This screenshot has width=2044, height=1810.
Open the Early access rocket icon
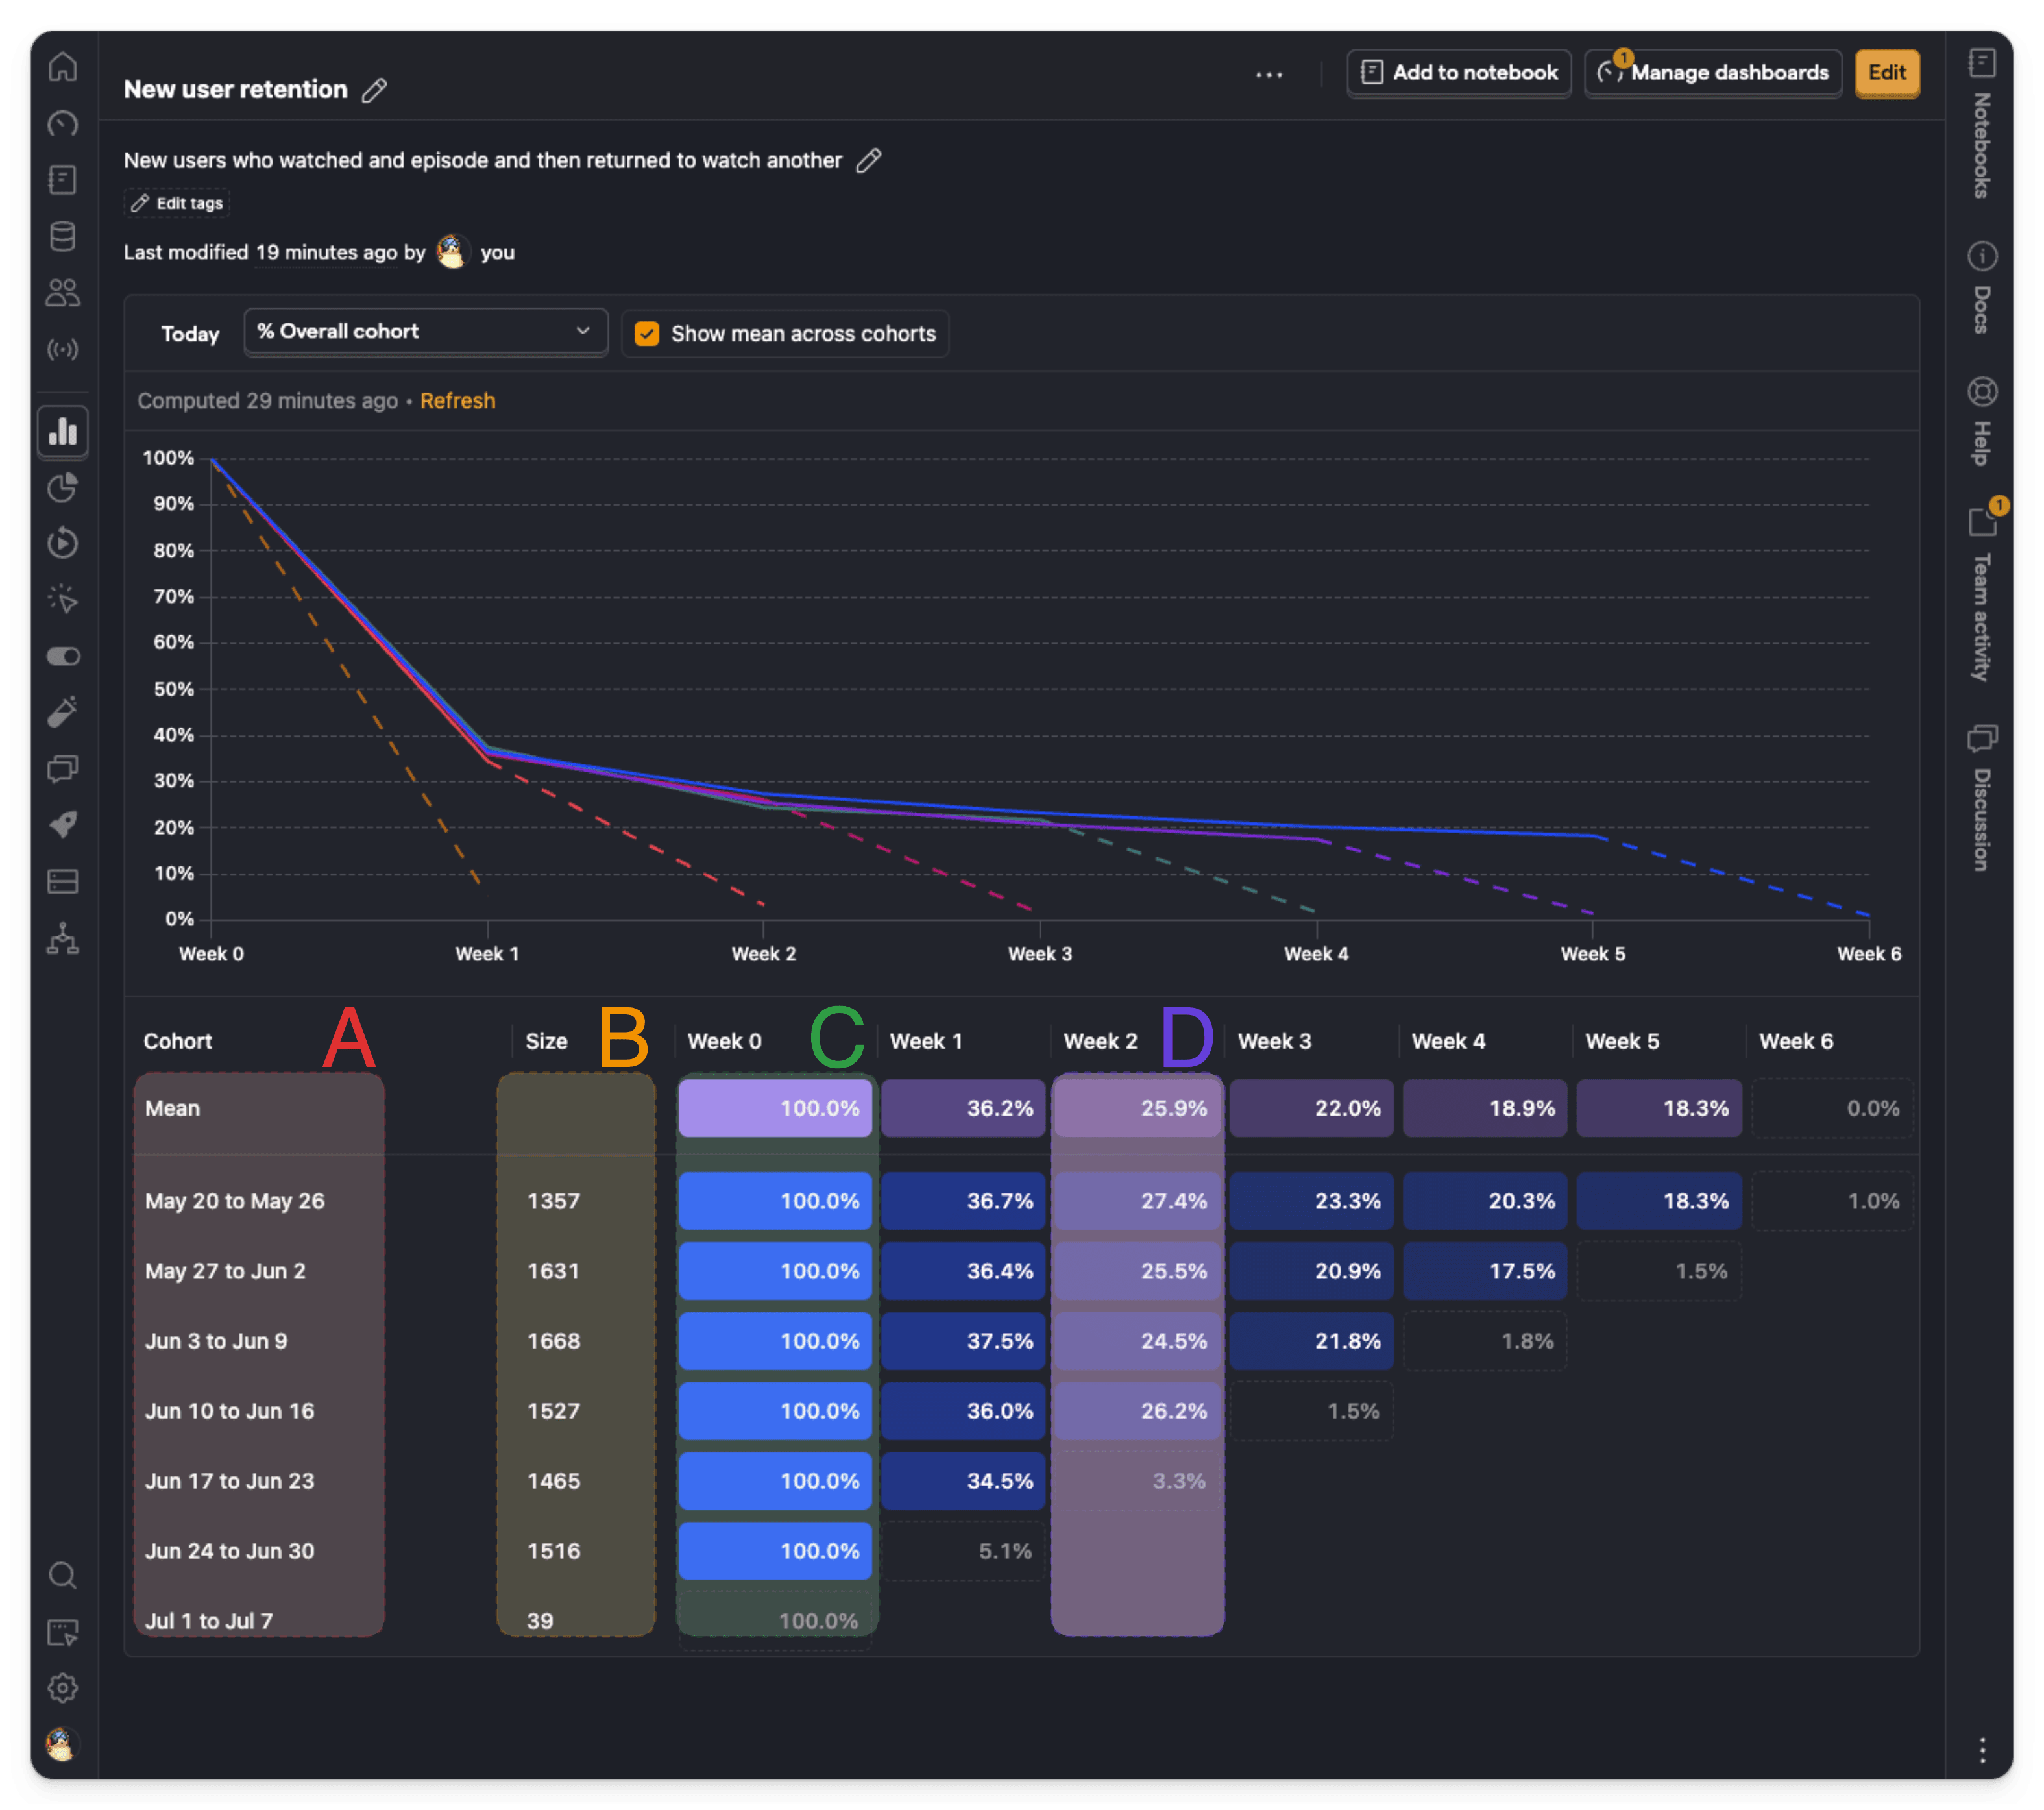[63, 825]
